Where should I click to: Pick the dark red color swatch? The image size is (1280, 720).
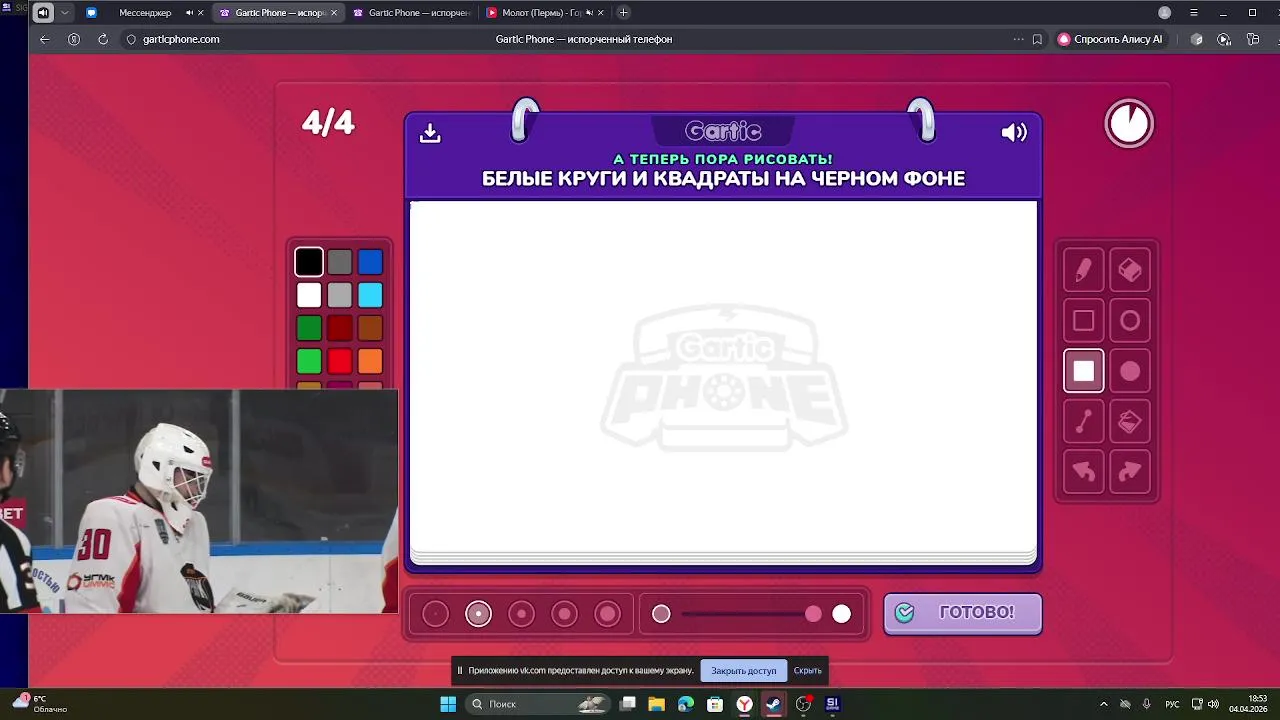pos(340,328)
